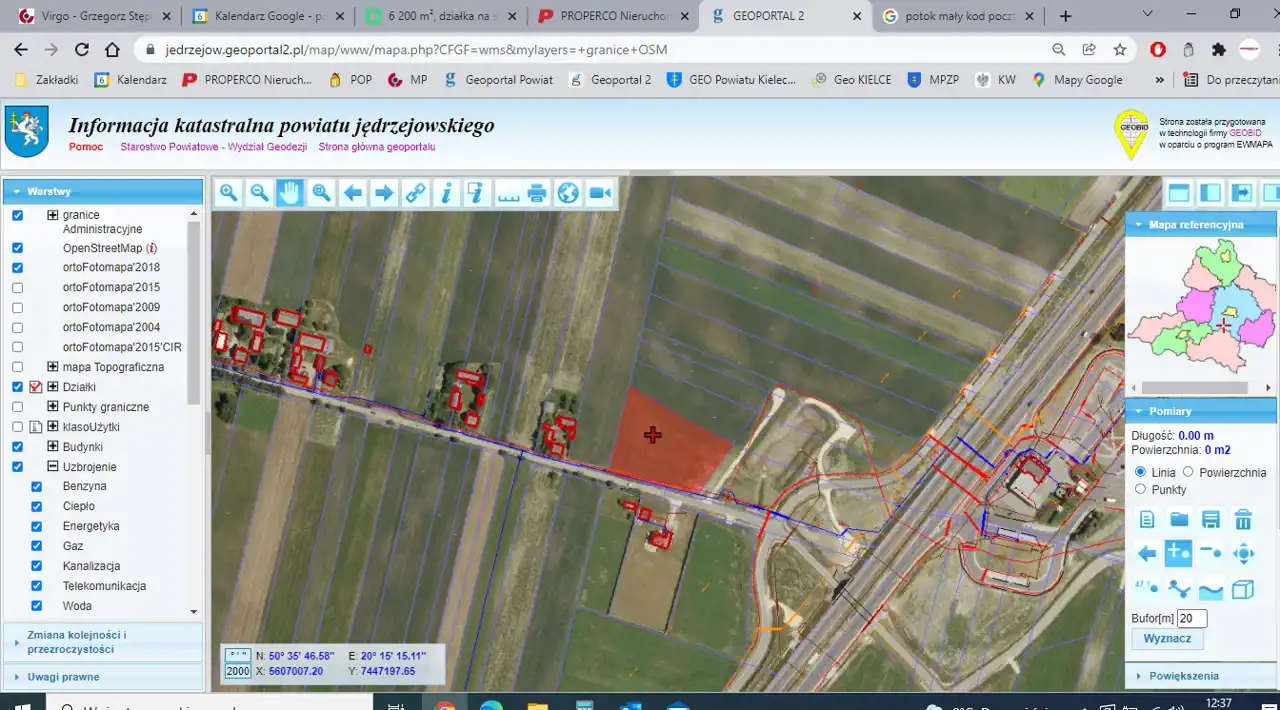This screenshot has width=1280, height=710.
Task: Open the Pomoc link in header
Action: (86, 147)
